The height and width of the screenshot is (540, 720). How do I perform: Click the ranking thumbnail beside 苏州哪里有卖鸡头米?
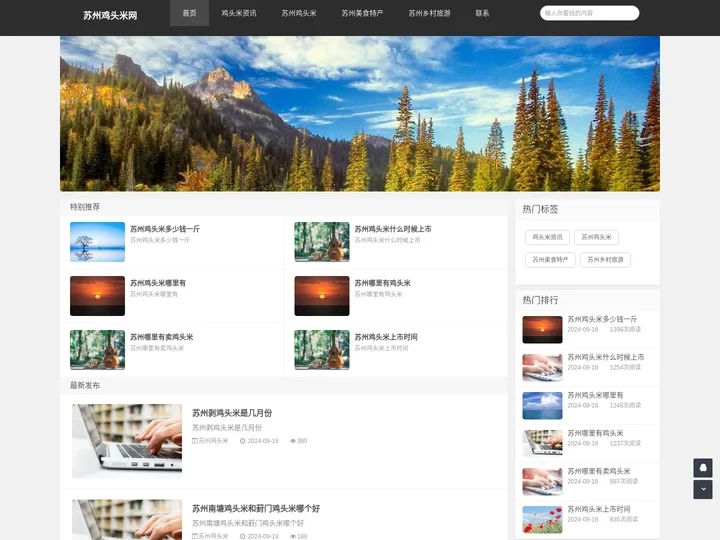tap(542, 482)
